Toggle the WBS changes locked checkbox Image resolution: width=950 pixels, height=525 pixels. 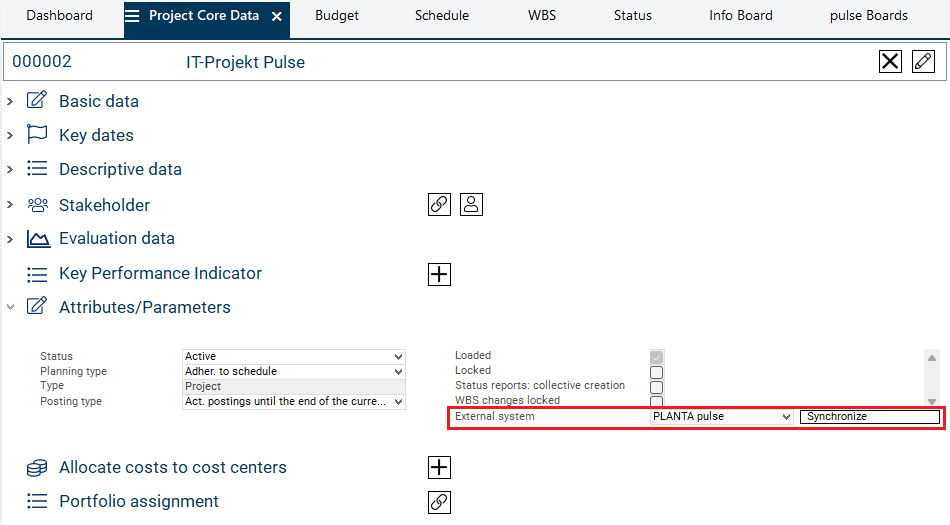657,401
